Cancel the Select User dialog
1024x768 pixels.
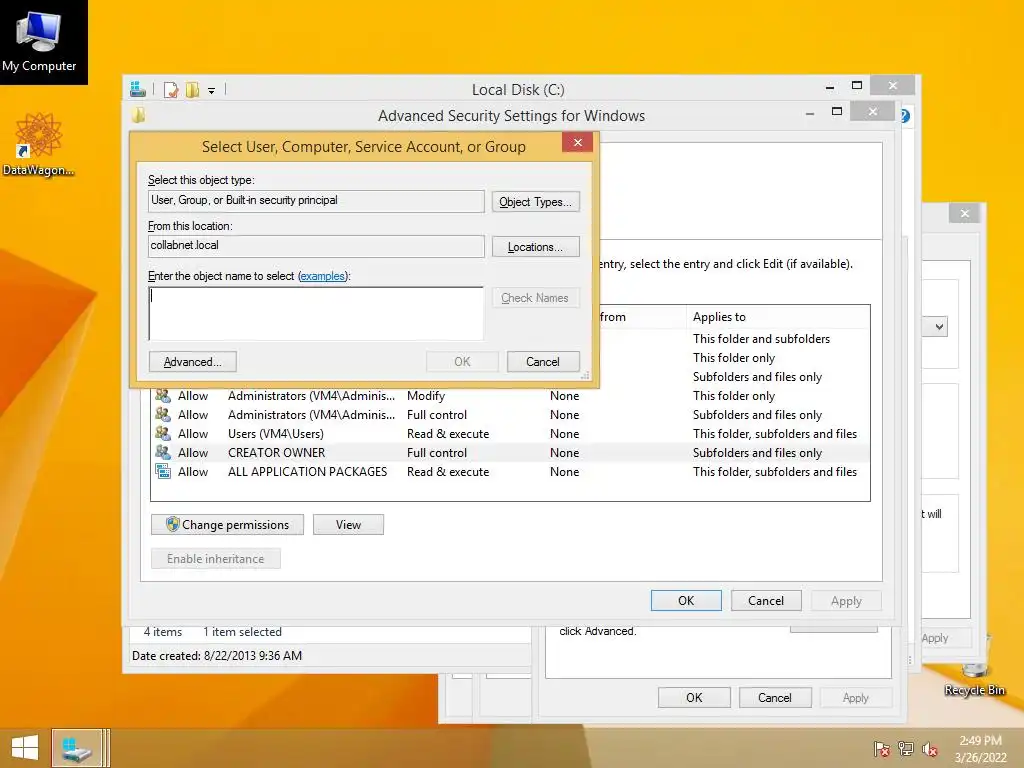point(543,362)
